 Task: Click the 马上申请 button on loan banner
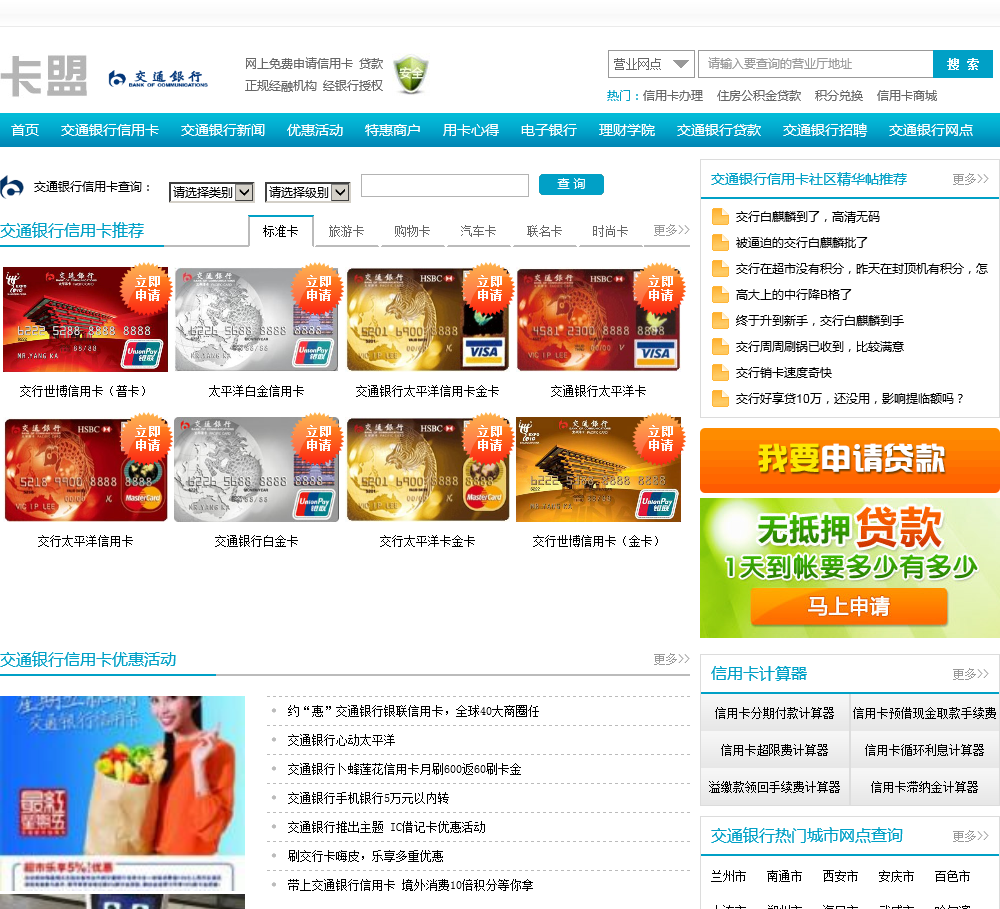[848, 606]
